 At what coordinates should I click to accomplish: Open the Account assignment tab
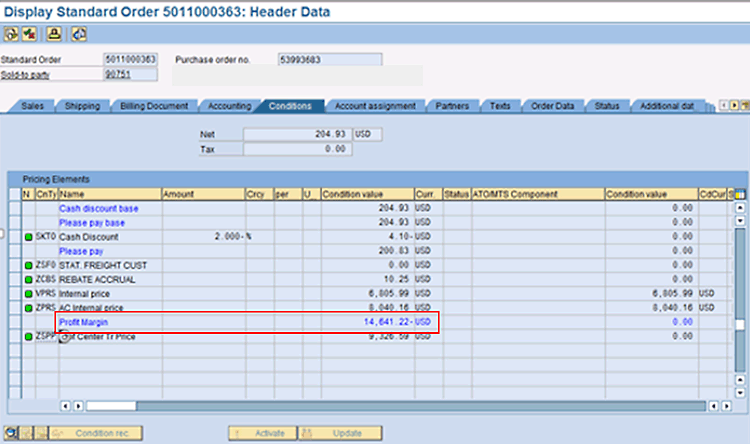click(376, 106)
